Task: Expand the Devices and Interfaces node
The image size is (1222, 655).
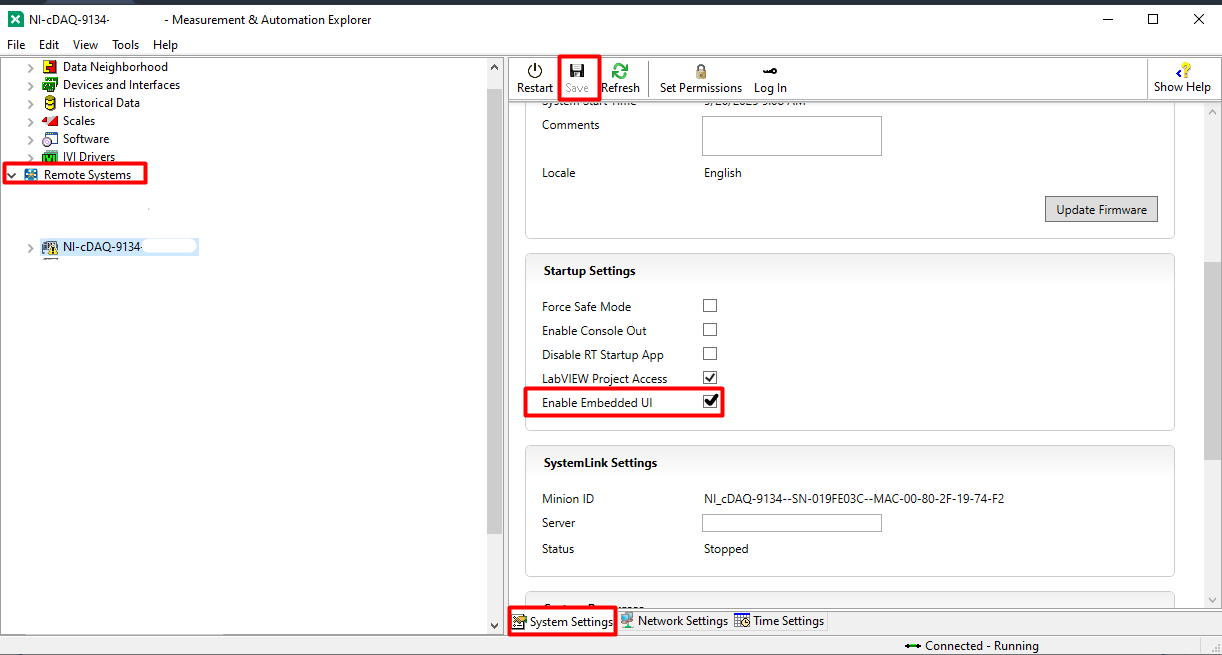Action: [x=31, y=85]
